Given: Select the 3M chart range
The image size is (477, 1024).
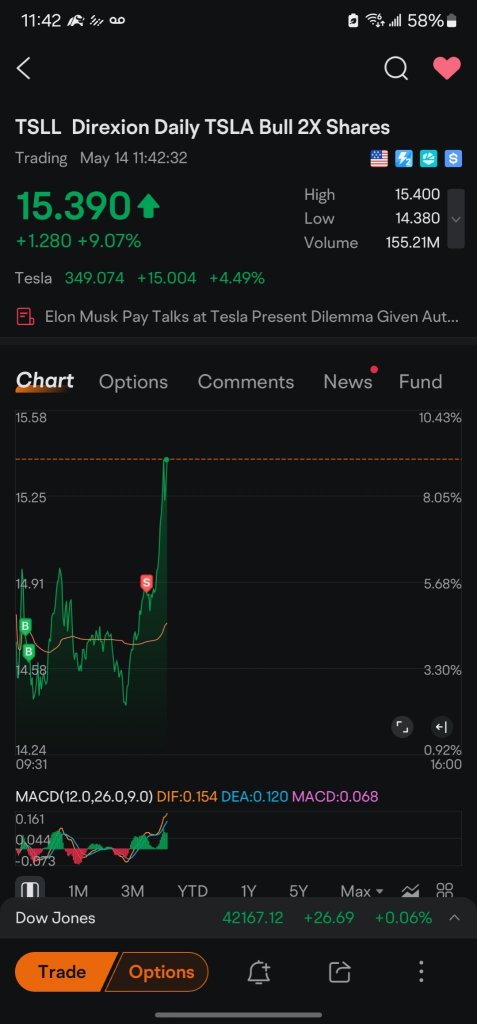Looking at the screenshot, I should 133,891.
